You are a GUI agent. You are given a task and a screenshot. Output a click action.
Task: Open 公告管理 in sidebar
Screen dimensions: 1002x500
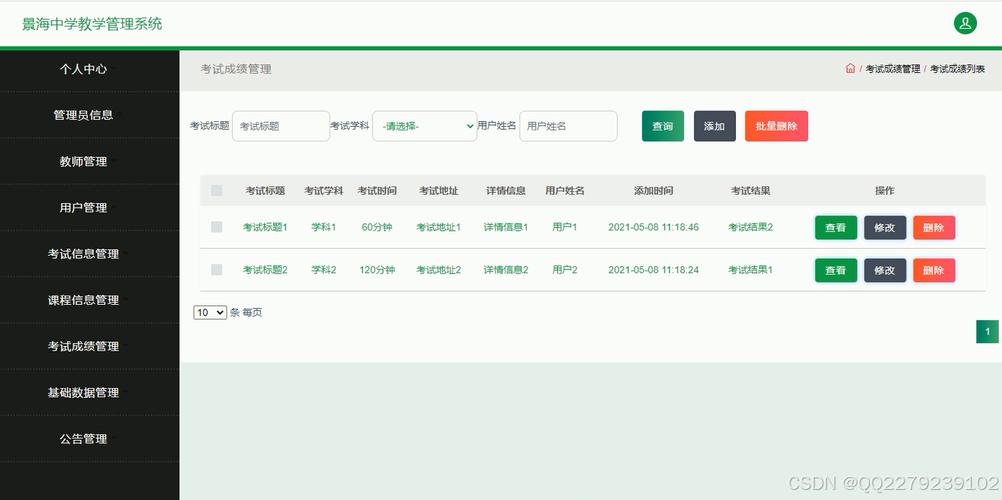click(83, 439)
